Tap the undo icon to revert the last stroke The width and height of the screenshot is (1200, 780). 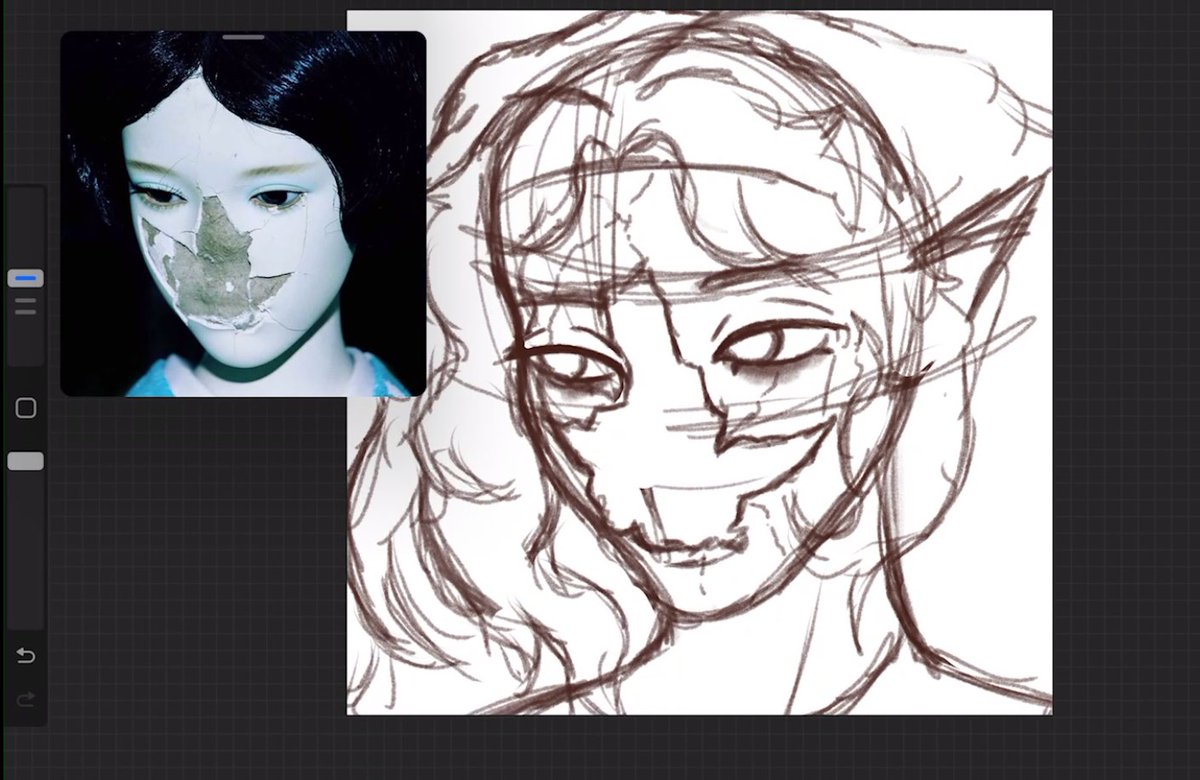[25, 656]
